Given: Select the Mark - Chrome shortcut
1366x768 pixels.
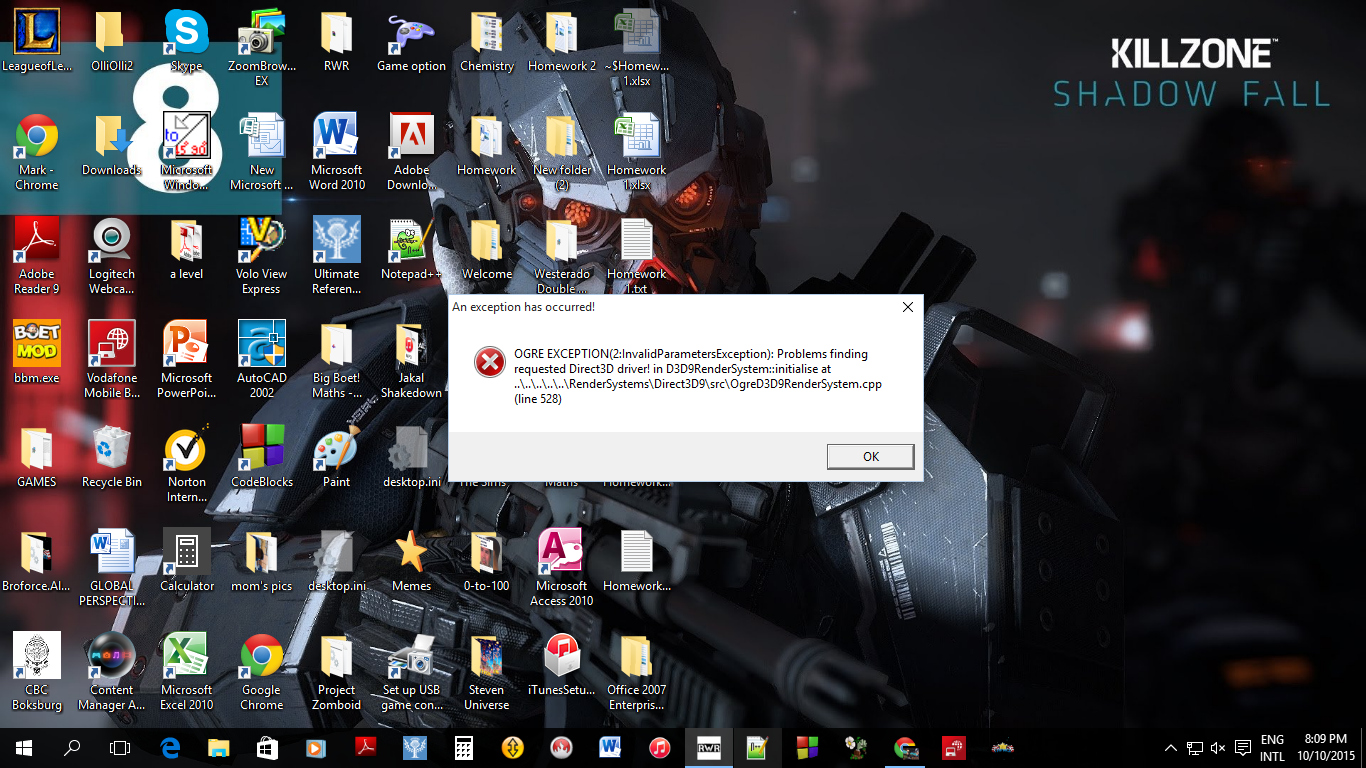Looking at the screenshot, I should tap(37, 152).
